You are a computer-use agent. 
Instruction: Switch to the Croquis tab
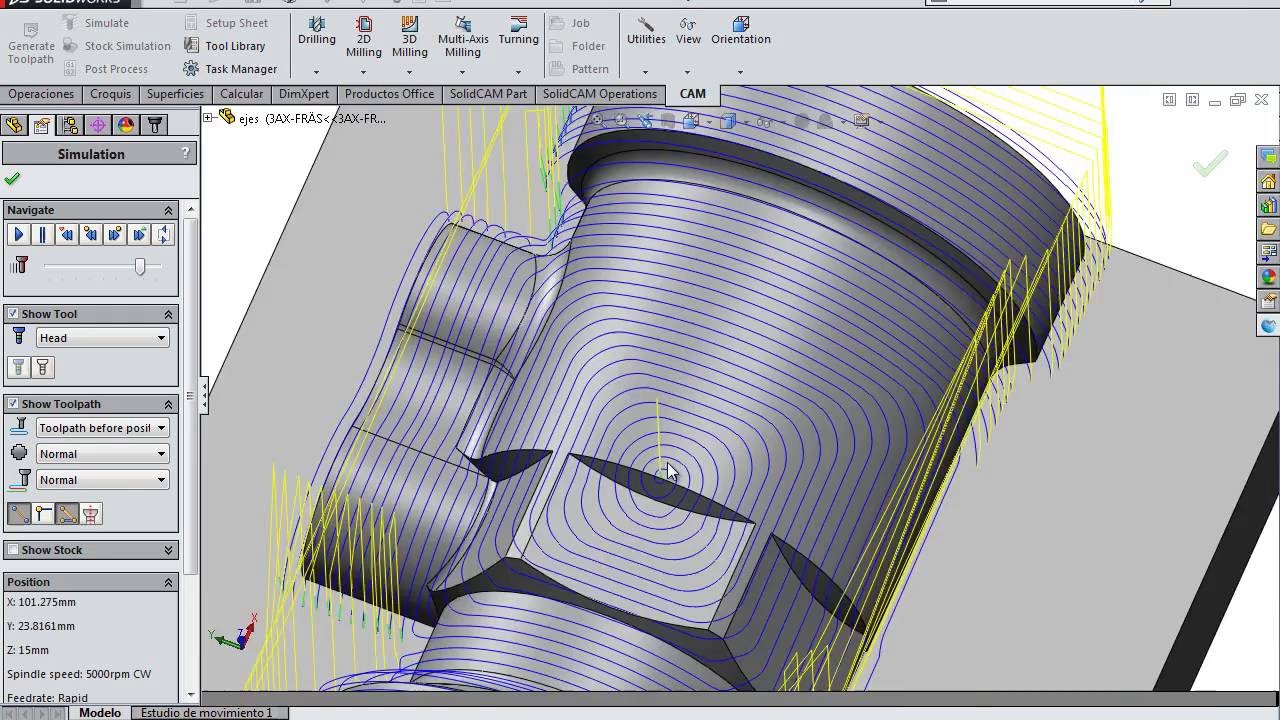tap(110, 94)
